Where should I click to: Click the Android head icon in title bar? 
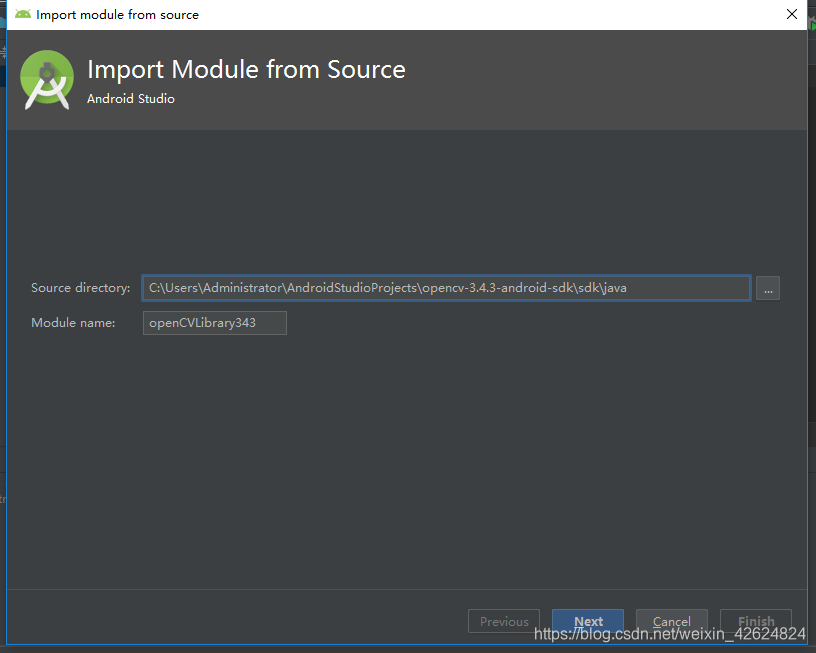point(23,14)
